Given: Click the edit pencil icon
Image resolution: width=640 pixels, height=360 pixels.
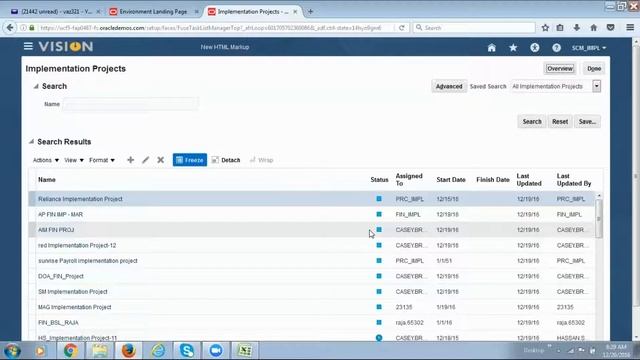Looking at the screenshot, I should tap(146, 160).
